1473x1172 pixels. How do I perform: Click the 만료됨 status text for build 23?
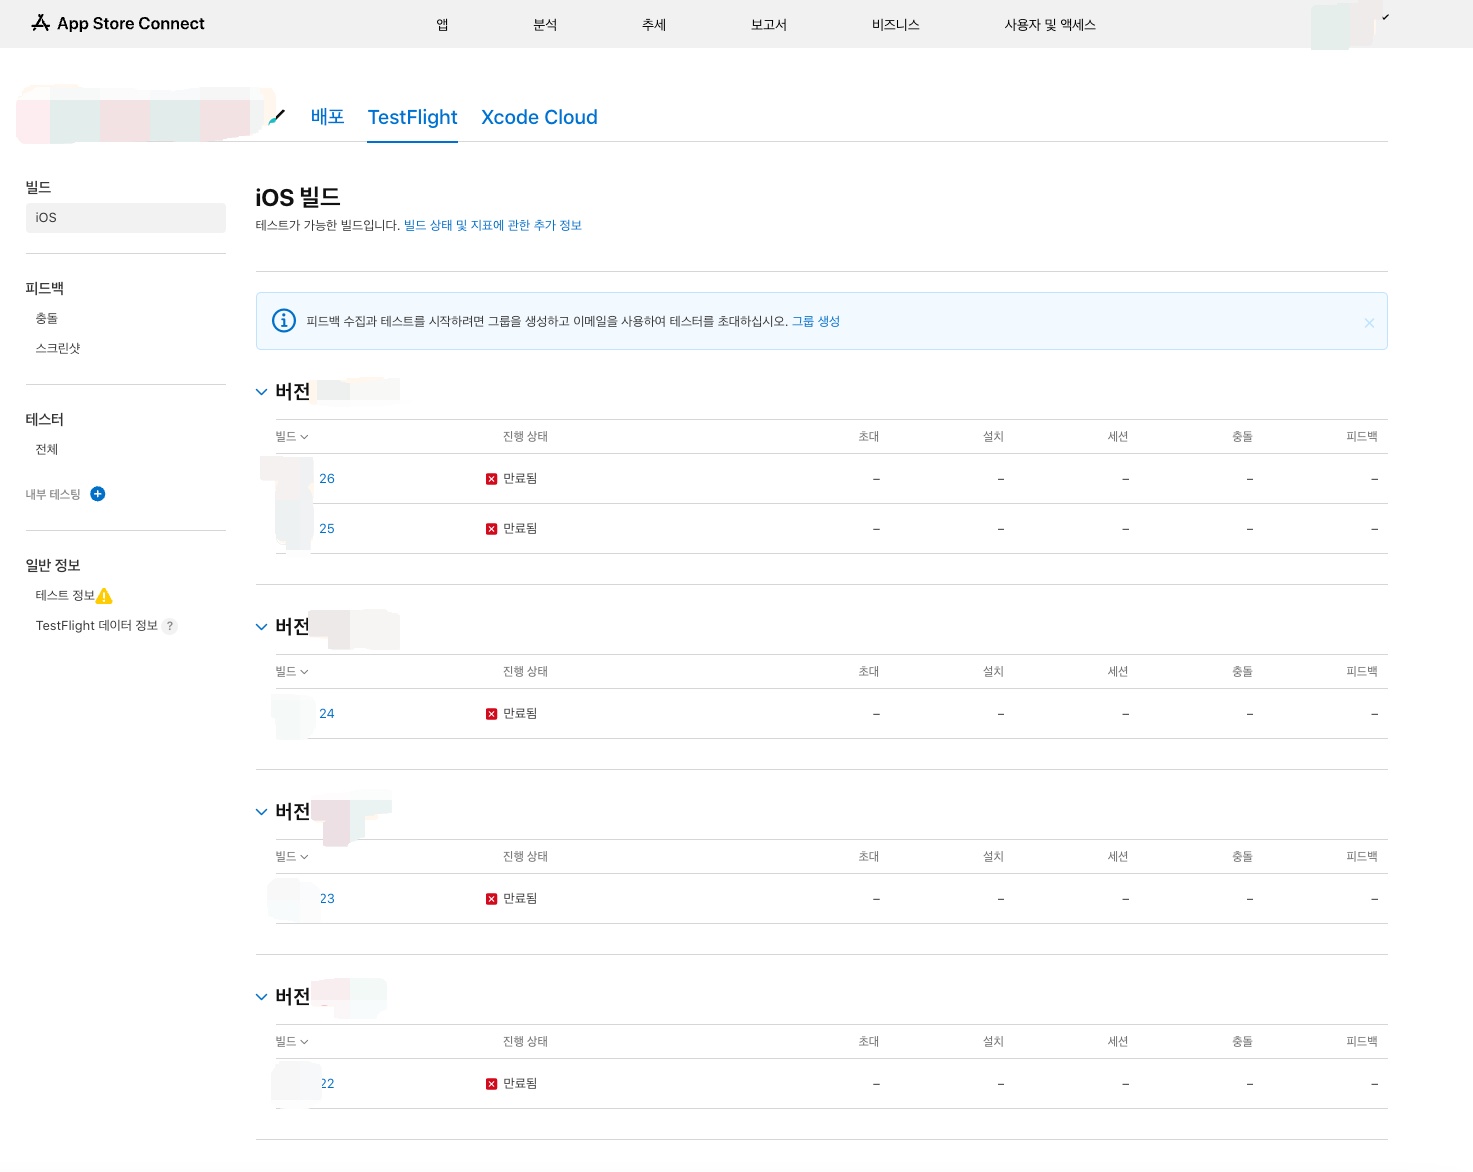520,899
